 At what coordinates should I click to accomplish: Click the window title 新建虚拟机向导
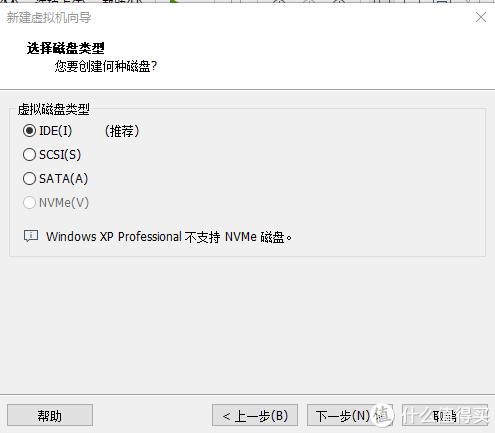[x=49, y=17]
